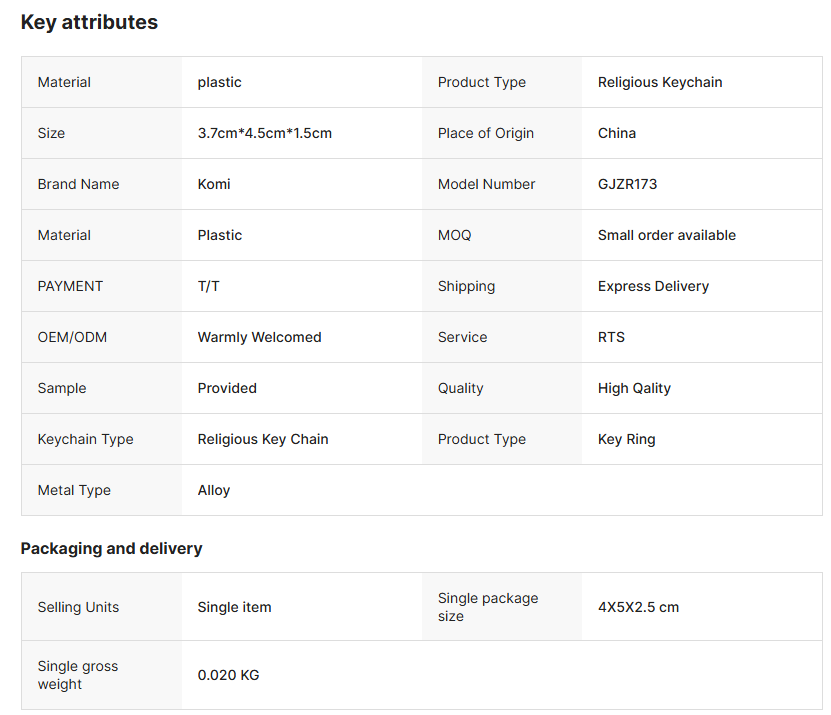
Task: Click the 'Express Delivery' shipping value
Action: click(653, 286)
